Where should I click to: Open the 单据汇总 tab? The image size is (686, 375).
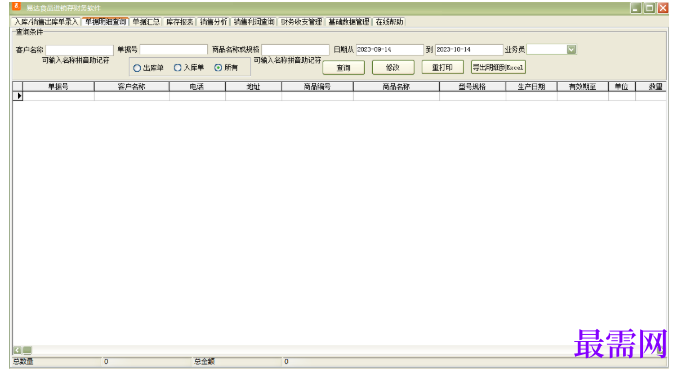click(x=146, y=21)
